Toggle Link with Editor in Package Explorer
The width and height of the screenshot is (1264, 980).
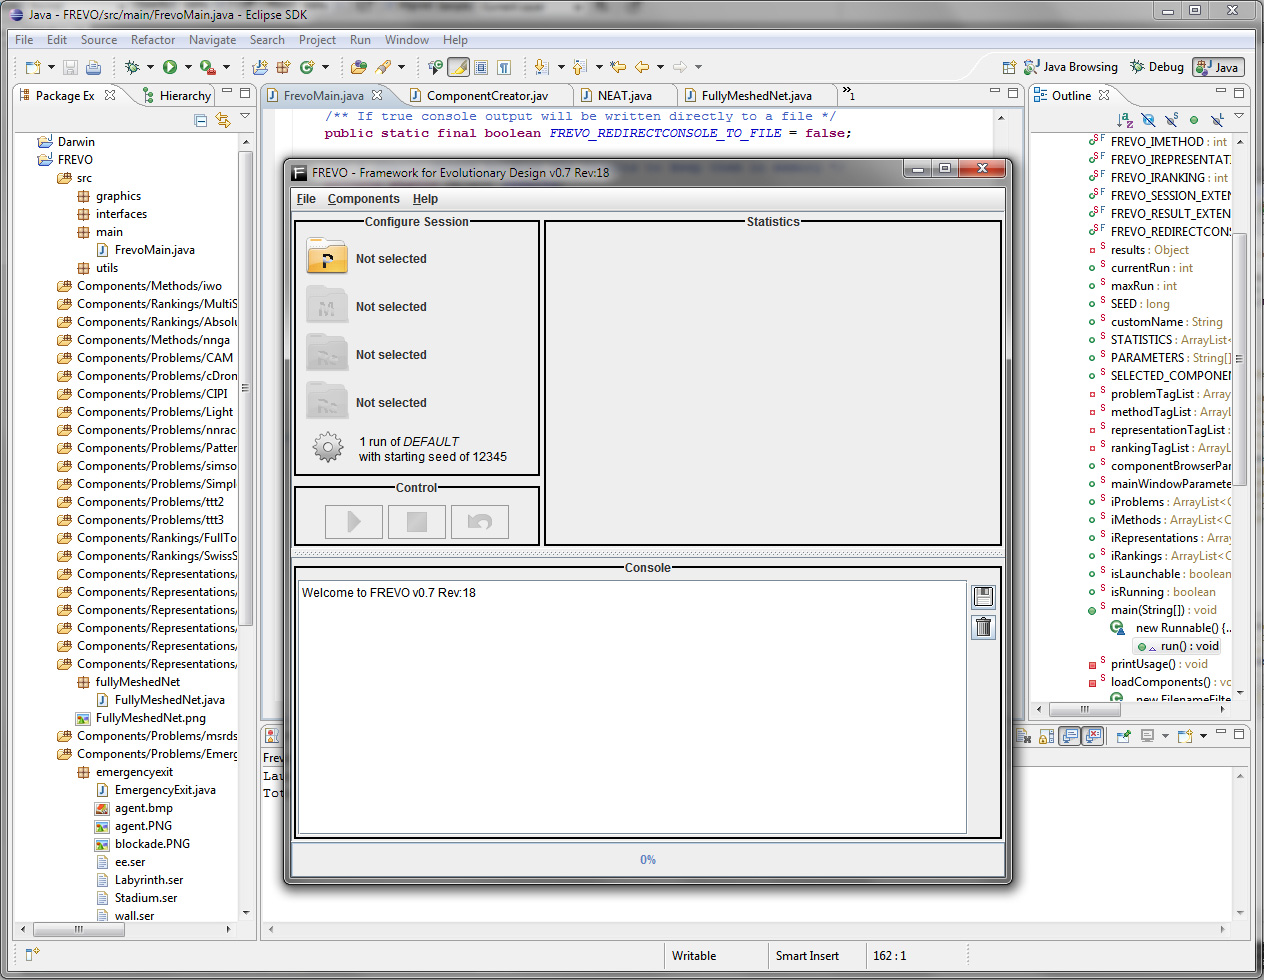point(223,120)
